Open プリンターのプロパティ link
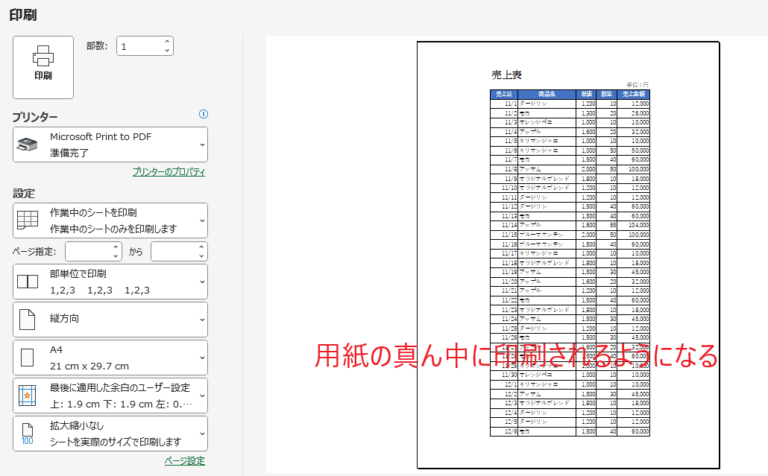This screenshot has height=476, width=768. point(168,172)
